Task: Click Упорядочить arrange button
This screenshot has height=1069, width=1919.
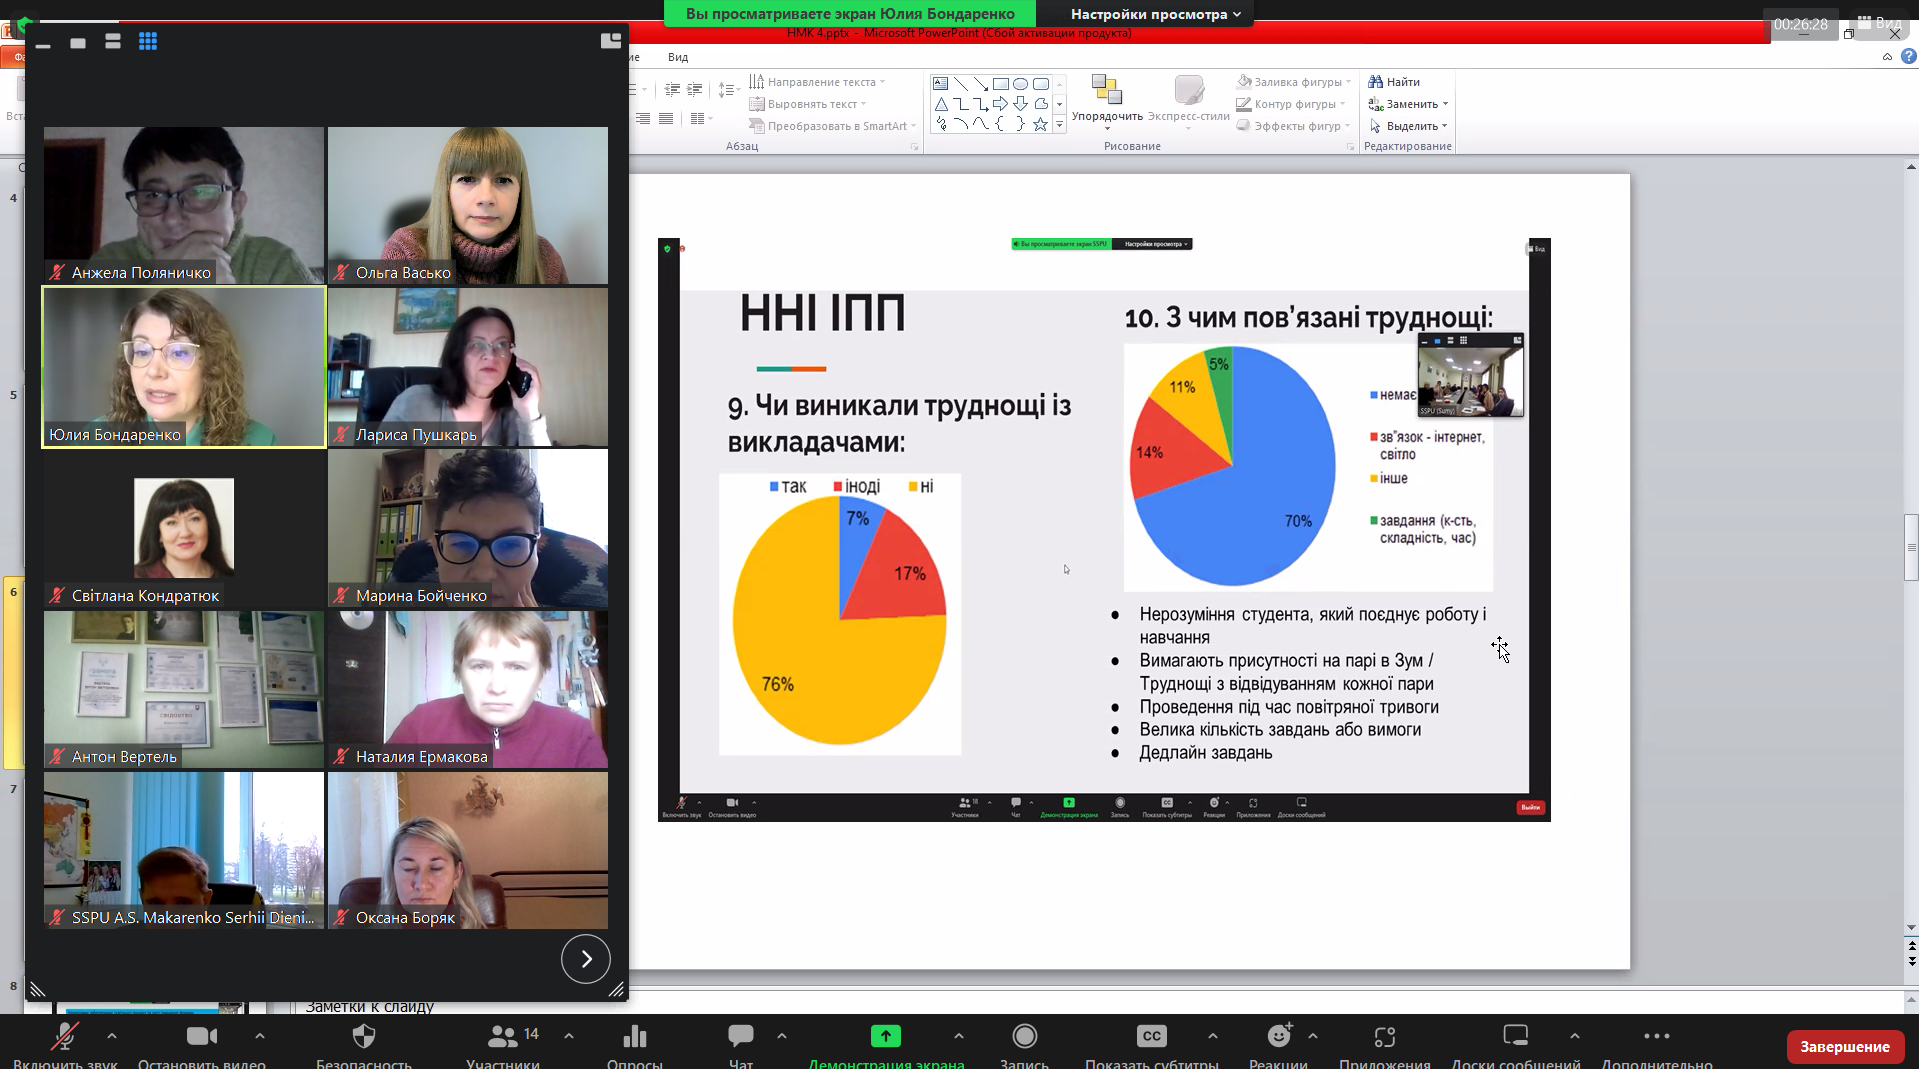Action: (1107, 101)
